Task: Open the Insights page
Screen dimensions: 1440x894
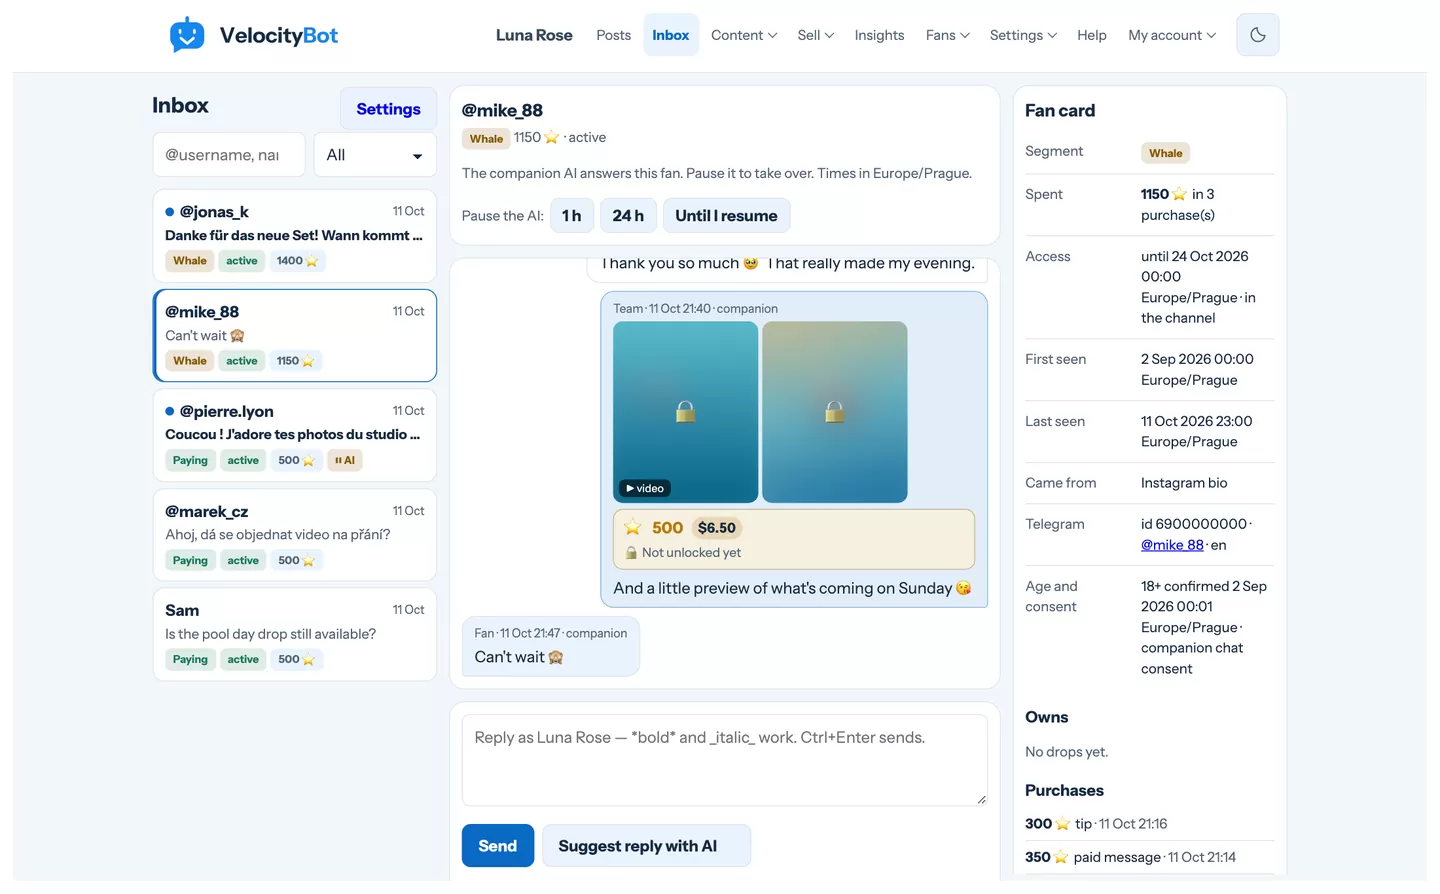Action: pyautogui.click(x=879, y=35)
